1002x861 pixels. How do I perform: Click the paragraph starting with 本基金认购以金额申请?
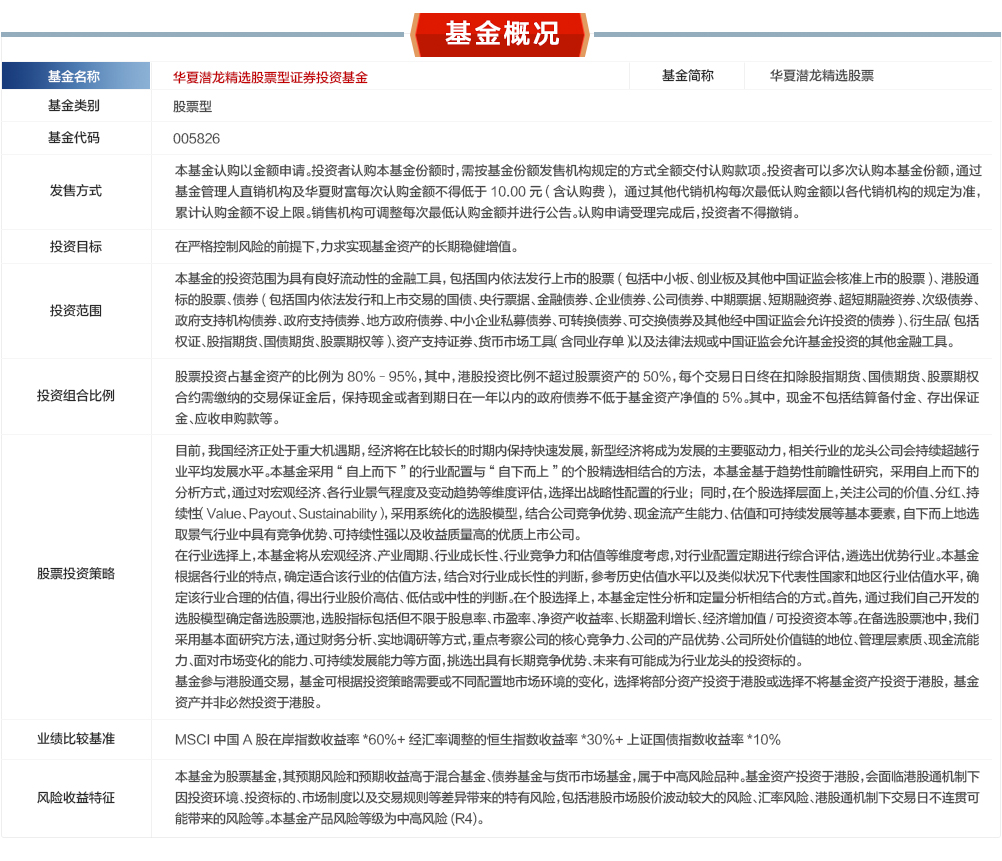pyautogui.click(x=575, y=191)
